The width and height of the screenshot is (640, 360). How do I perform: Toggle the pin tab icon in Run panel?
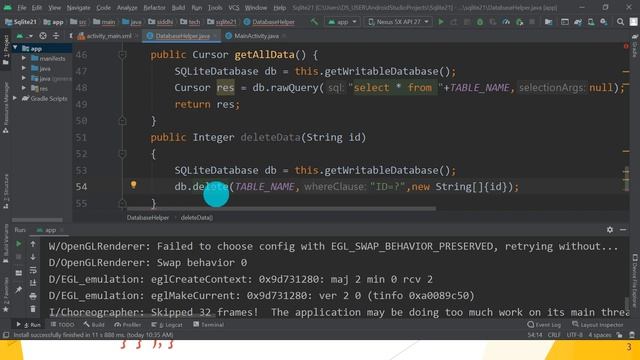(19, 289)
